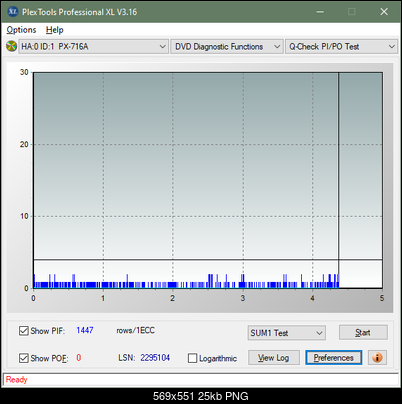Image resolution: width=402 pixels, height=404 pixels.
Task: Close the PlexTools window
Action: click(x=384, y=12)
